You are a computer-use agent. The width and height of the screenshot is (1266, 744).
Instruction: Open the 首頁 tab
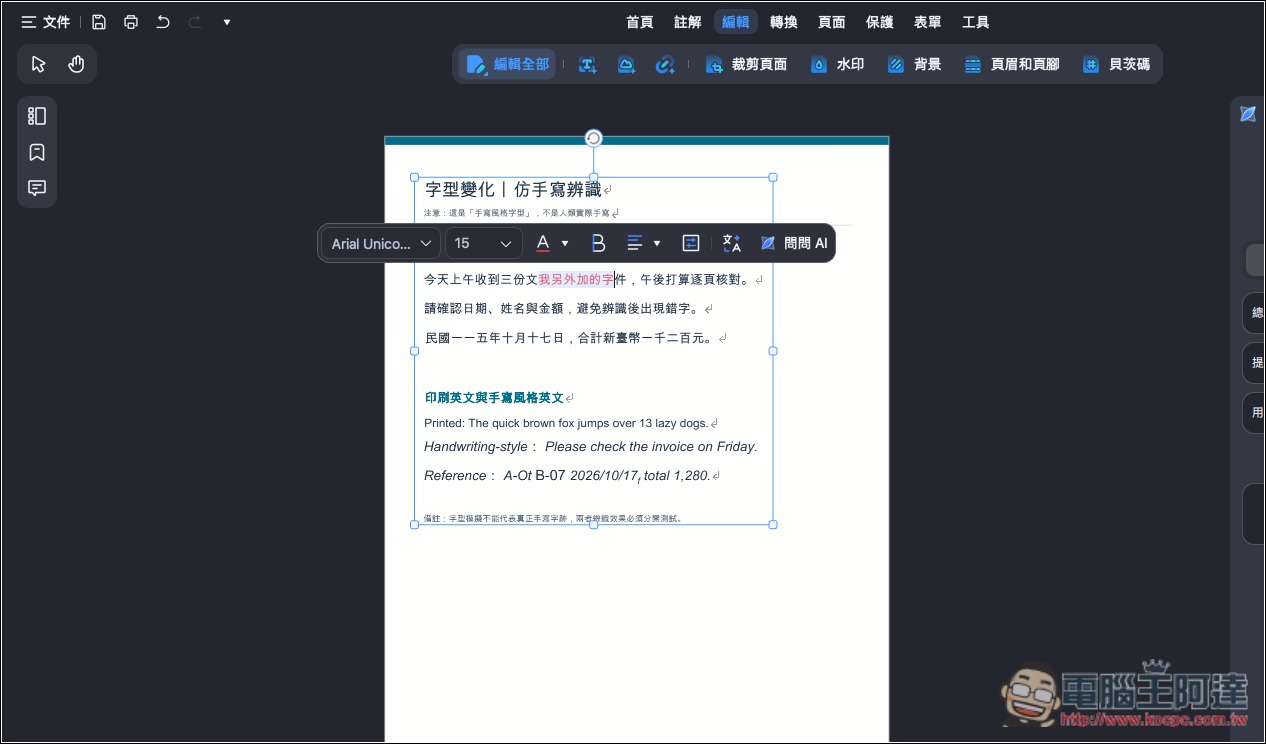coord(640,22)
